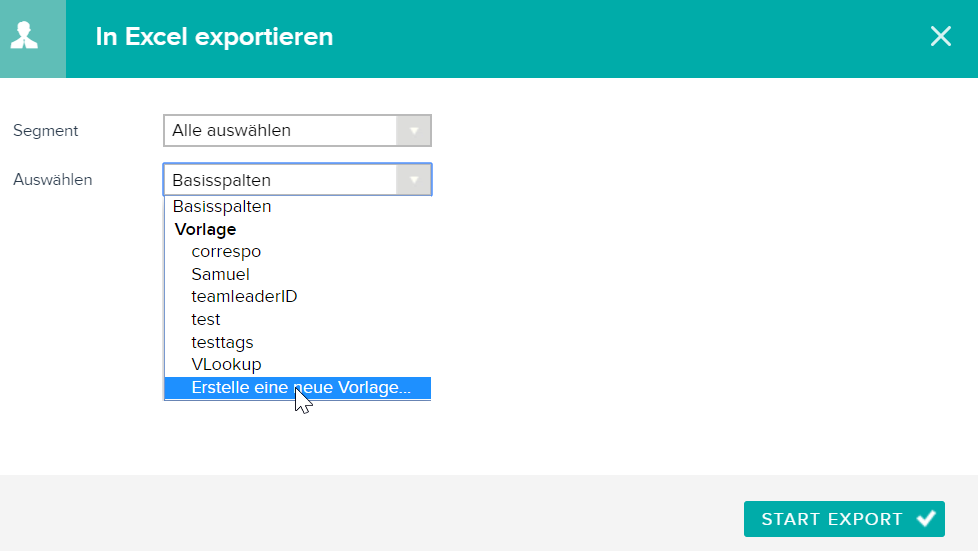Click the Vorlage group header
The image size is (978, 551).
pyautogui.click(x=205, y=229)
